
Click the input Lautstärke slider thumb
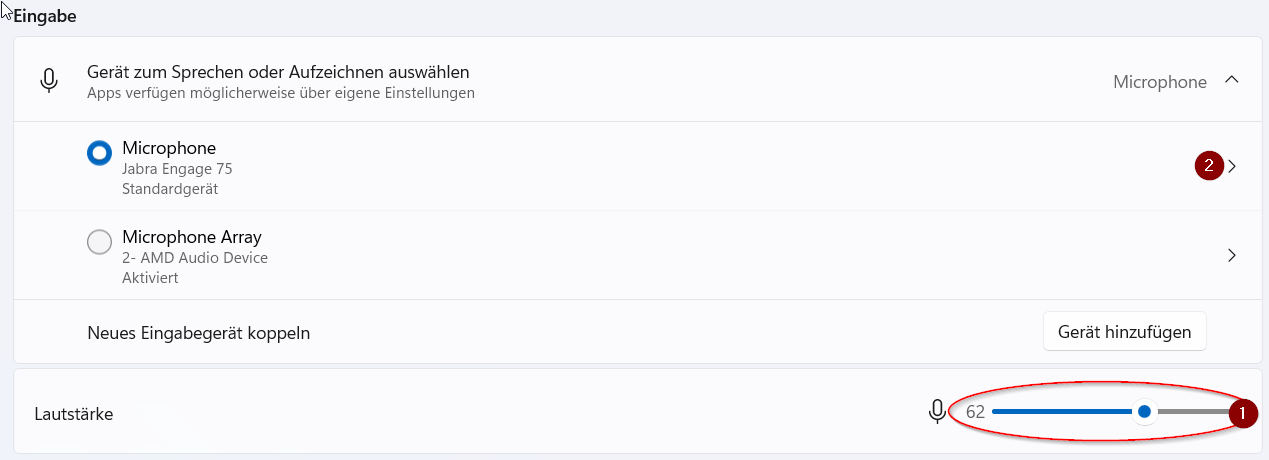(x=1144, y=411)
